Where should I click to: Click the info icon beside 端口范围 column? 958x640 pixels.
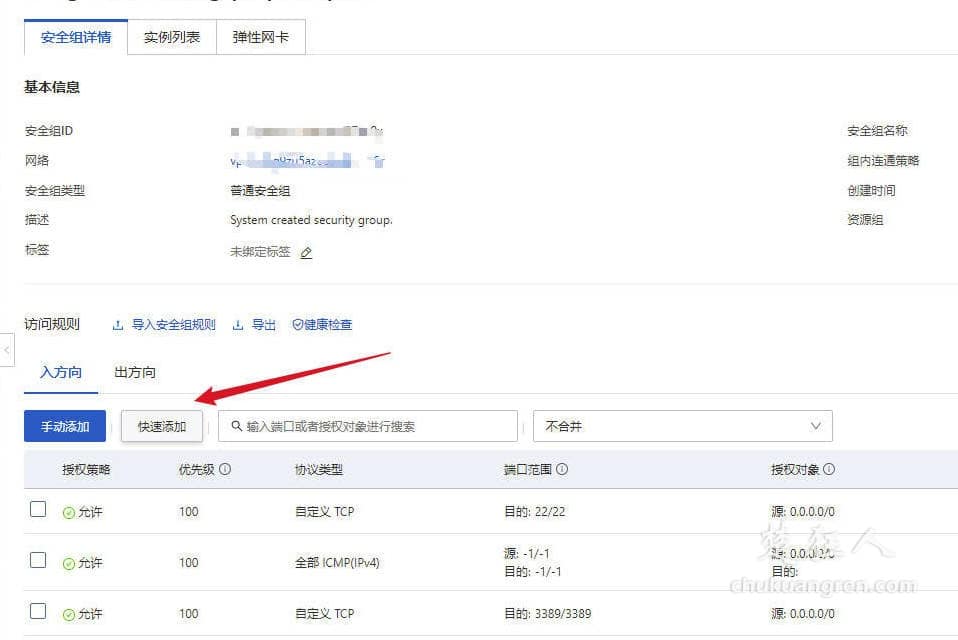click(x=561, y=467)
